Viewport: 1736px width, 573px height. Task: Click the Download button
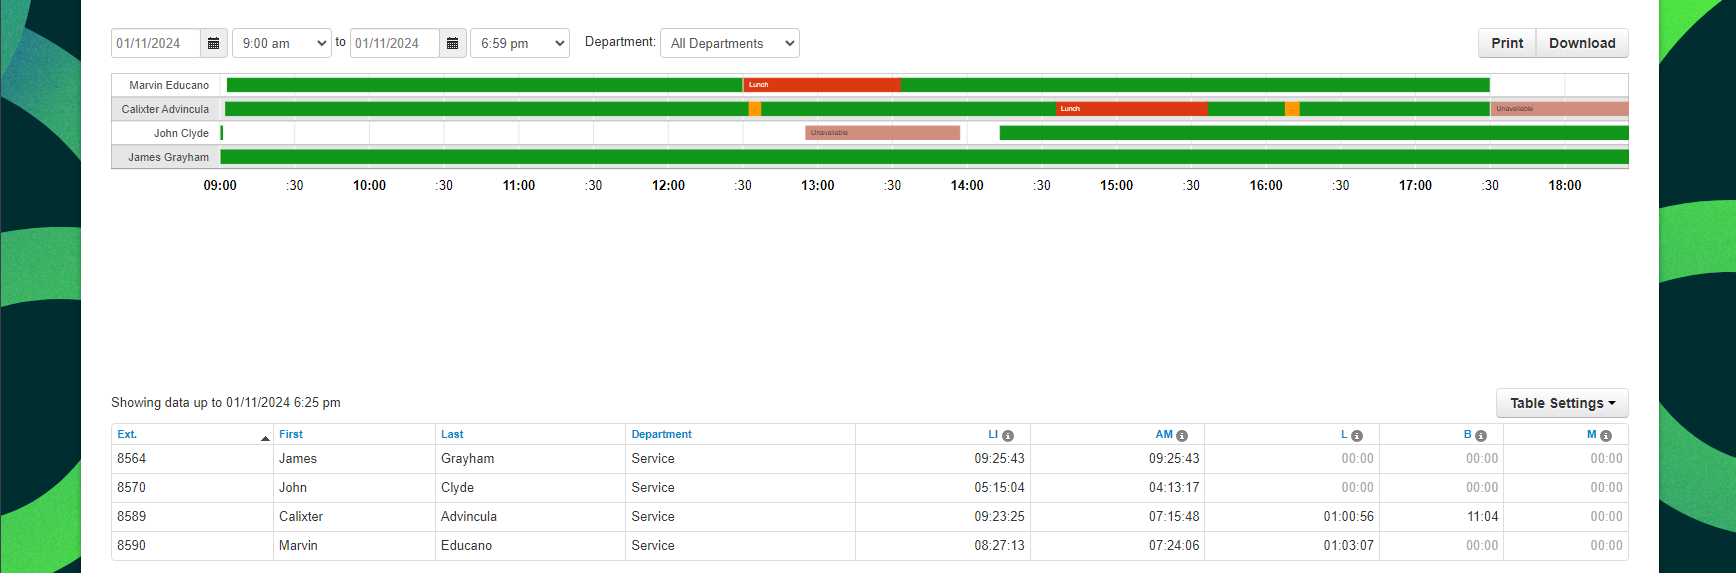click(1582, 43)
